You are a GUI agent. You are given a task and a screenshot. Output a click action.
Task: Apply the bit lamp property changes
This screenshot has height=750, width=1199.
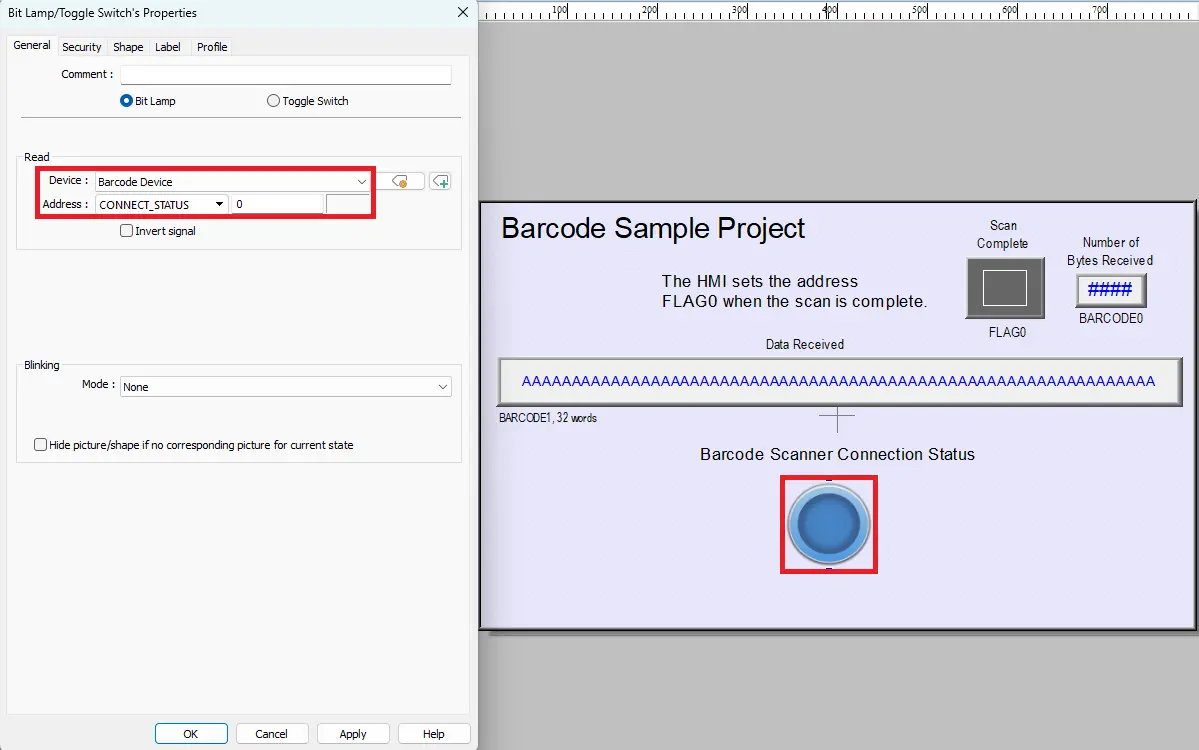coord(353,733)
